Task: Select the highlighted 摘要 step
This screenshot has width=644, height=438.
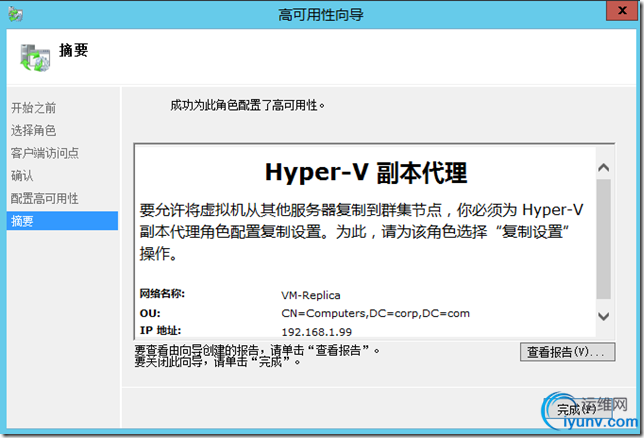Action: [62, 221]
